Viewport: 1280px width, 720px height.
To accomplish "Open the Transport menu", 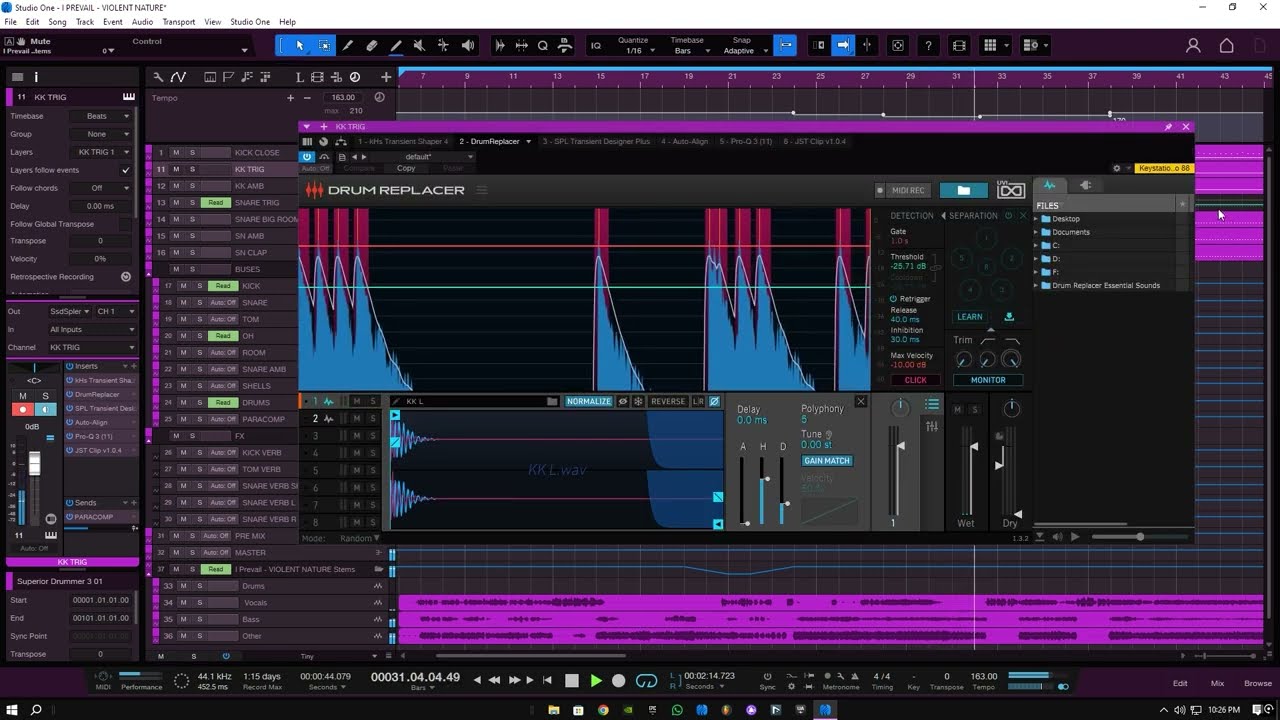I will point(179,21).
